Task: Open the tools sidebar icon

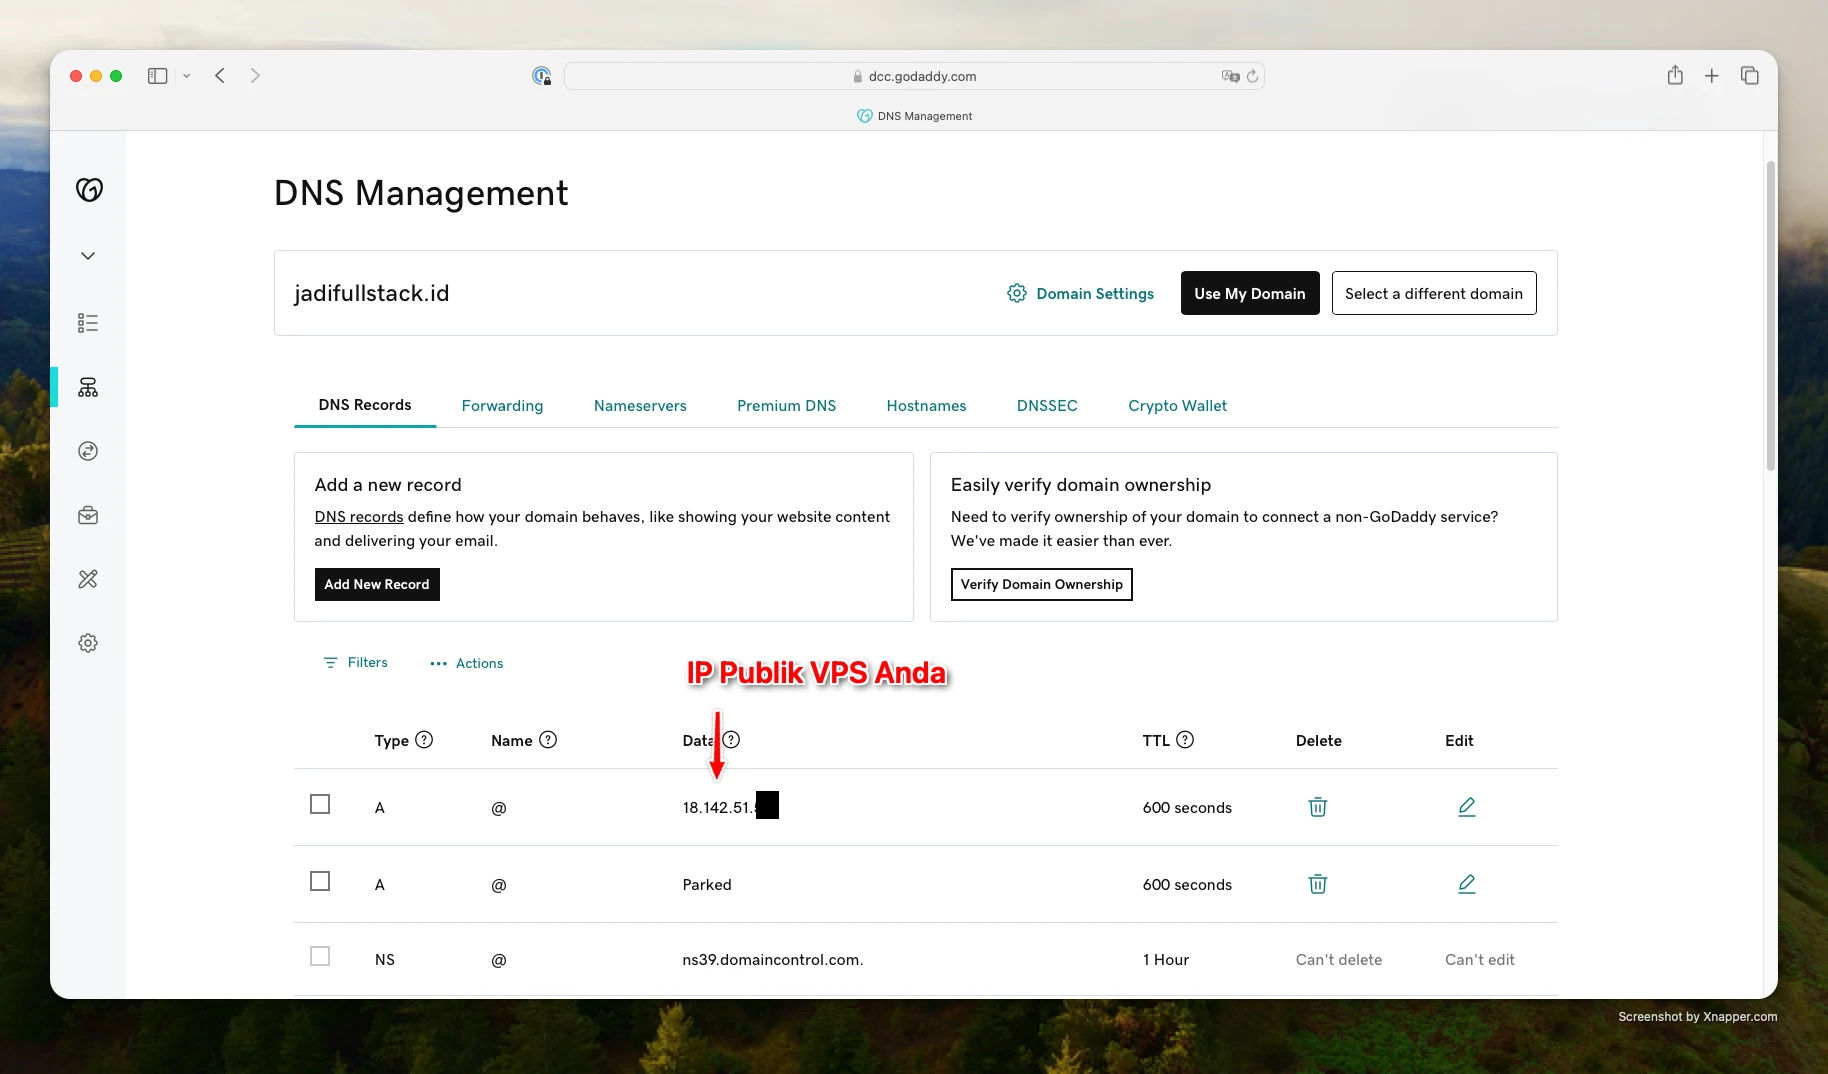Action: click(88, 579)
